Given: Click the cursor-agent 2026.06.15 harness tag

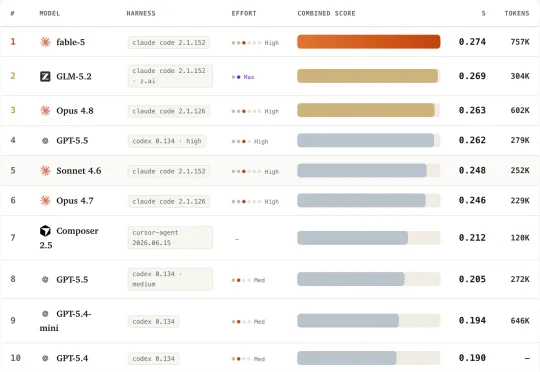Looking at the screenshot, I should [x=170, y=238].
